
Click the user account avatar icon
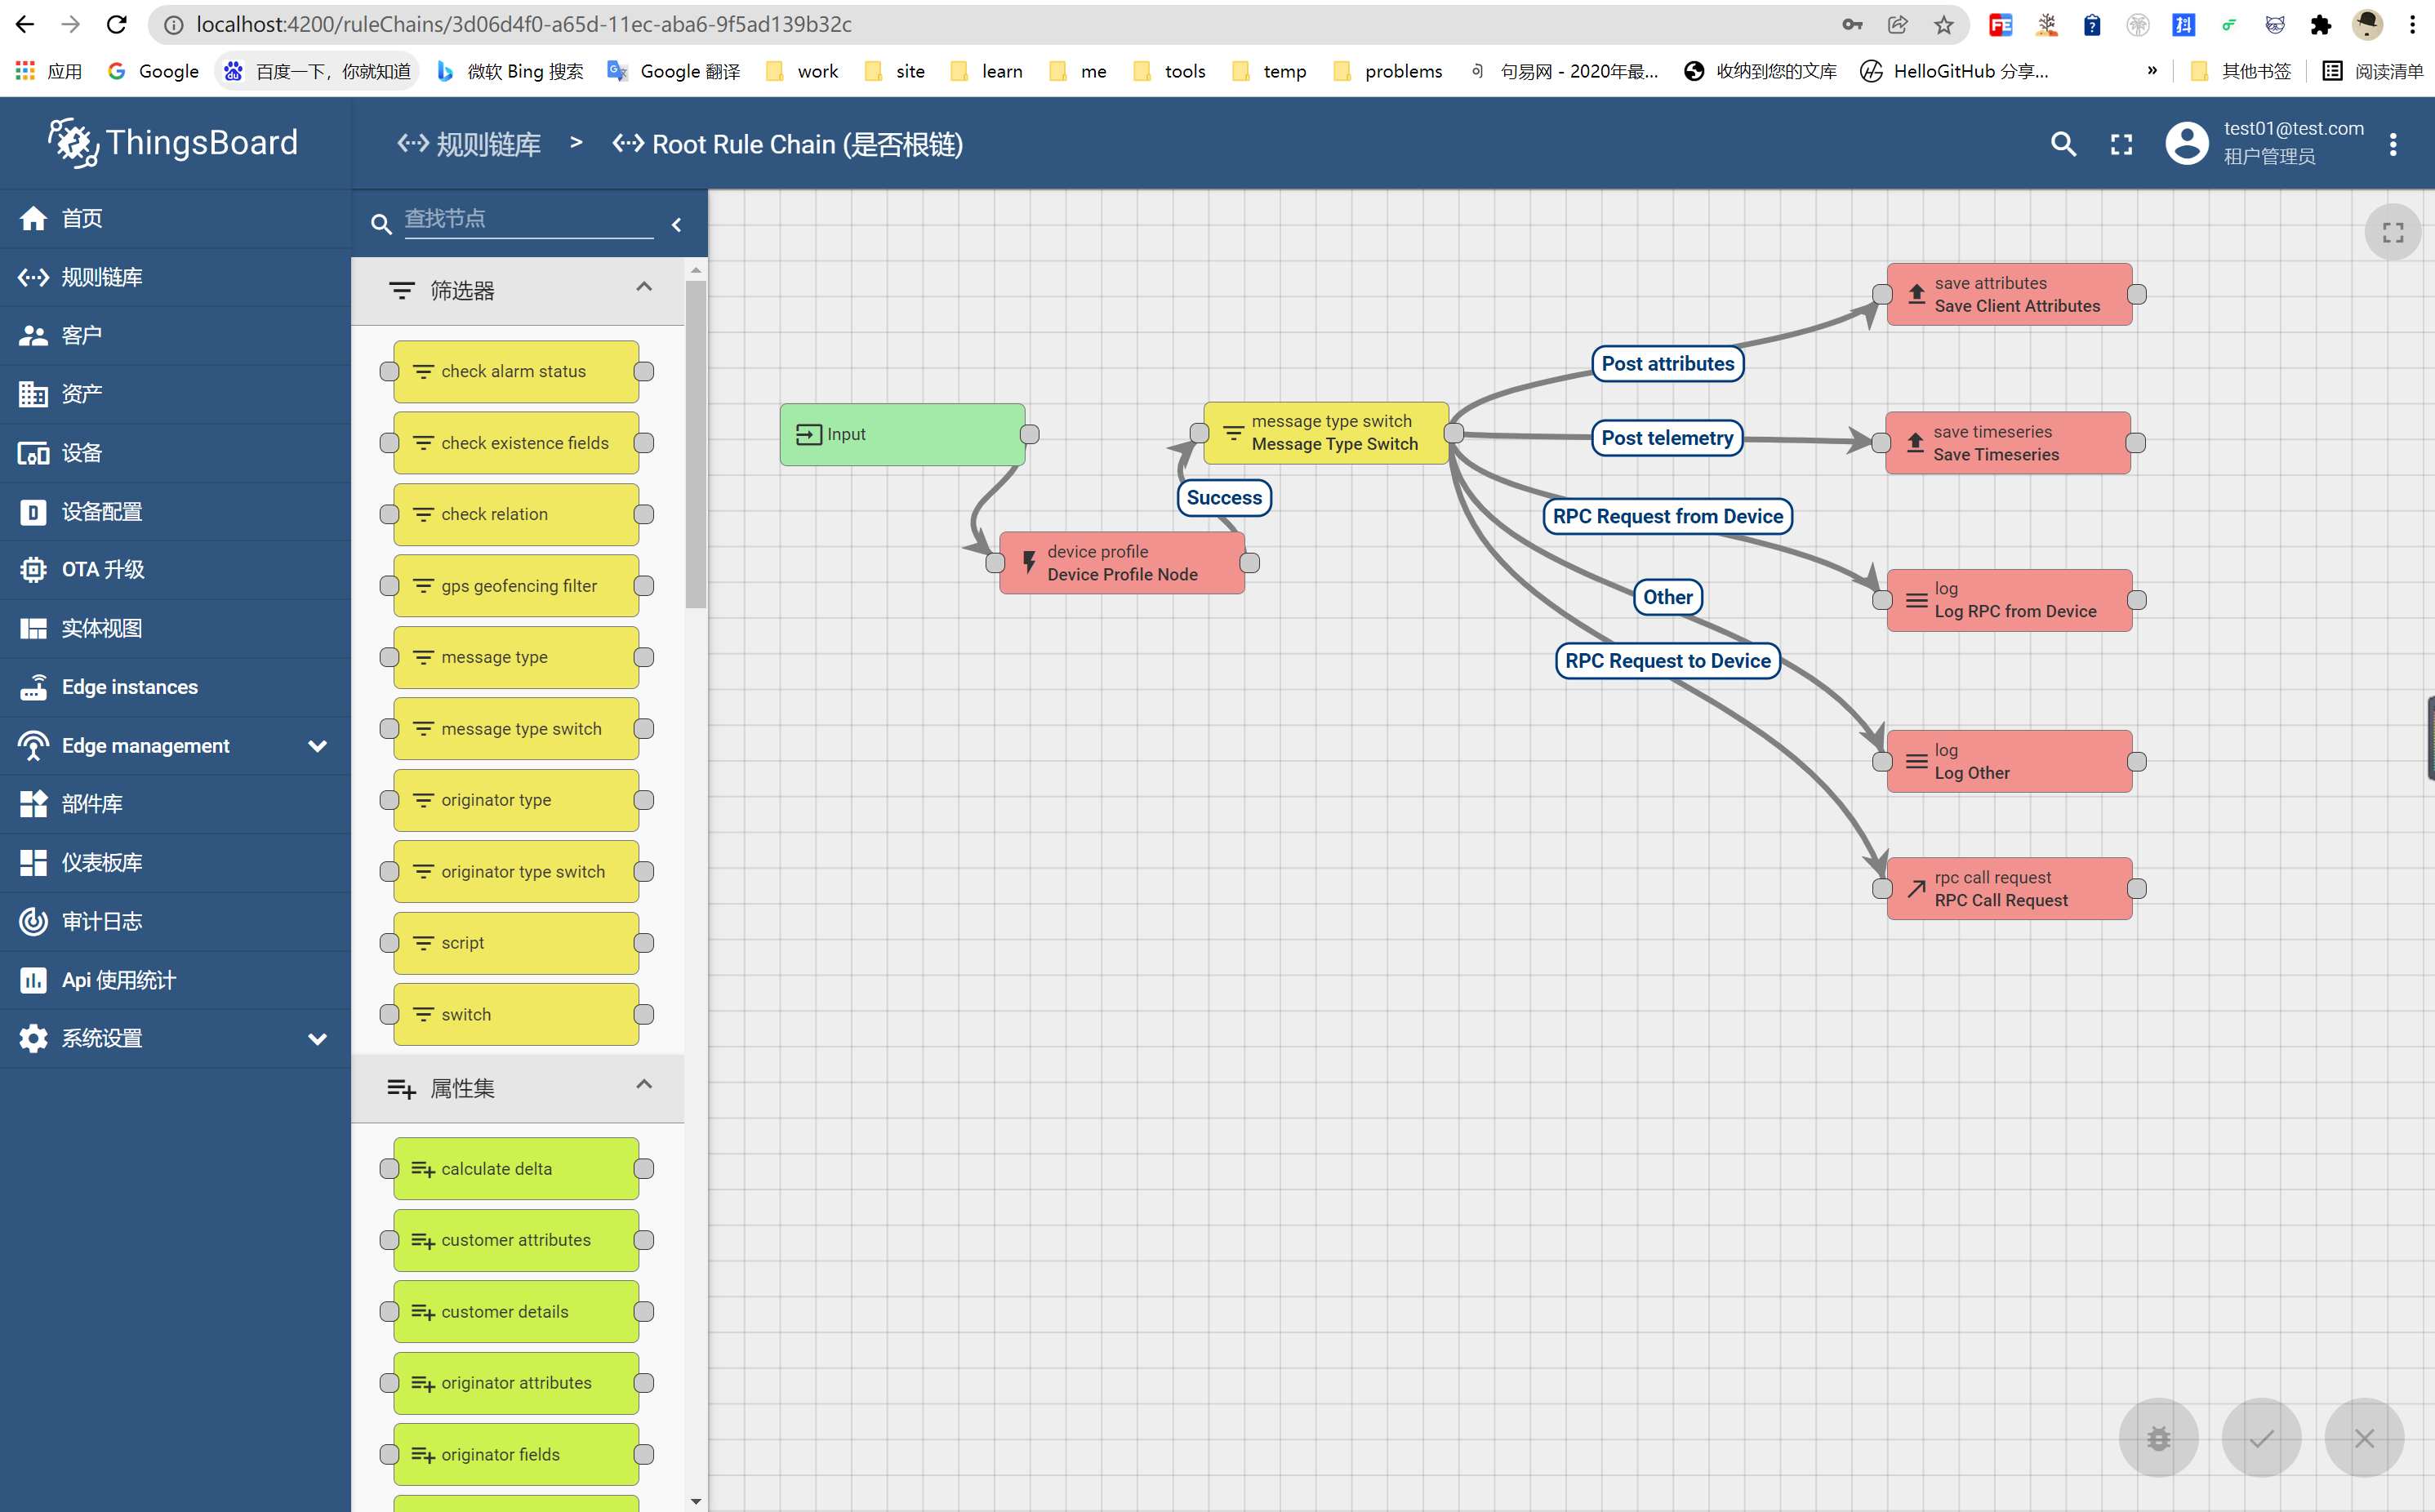click(2186, 143)
